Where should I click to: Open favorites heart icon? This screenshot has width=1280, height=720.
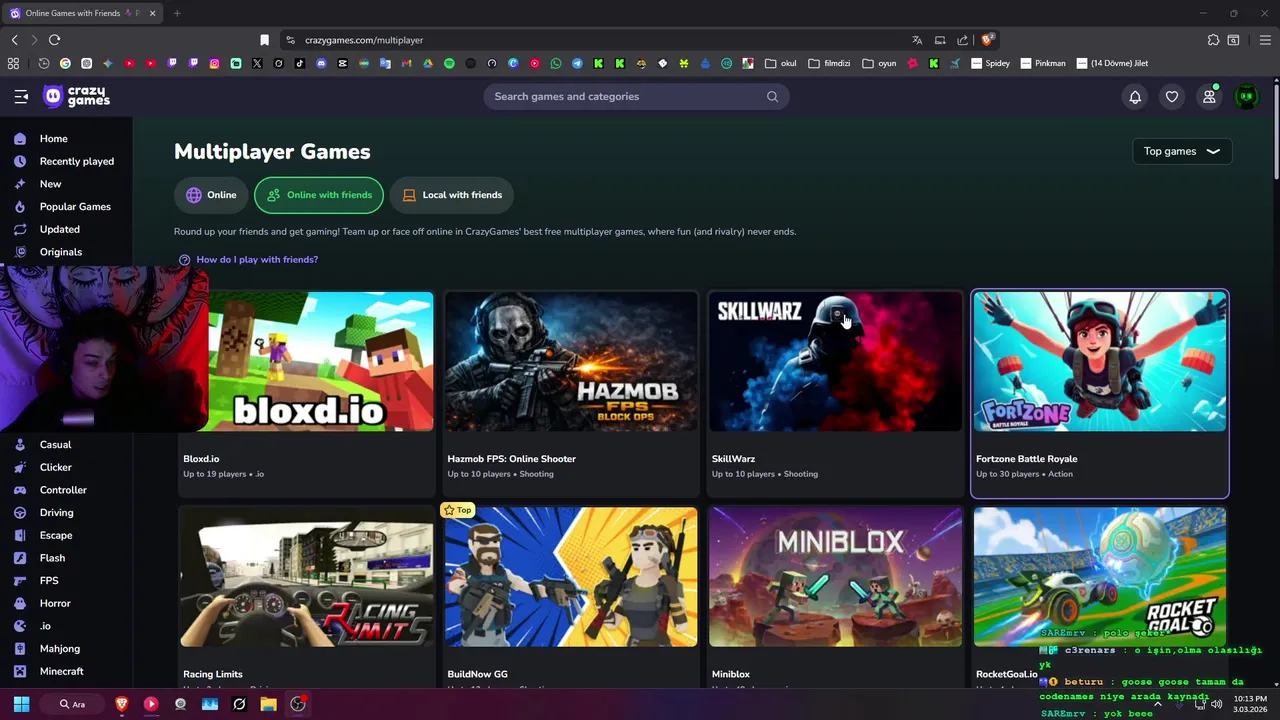point(1172,97)
